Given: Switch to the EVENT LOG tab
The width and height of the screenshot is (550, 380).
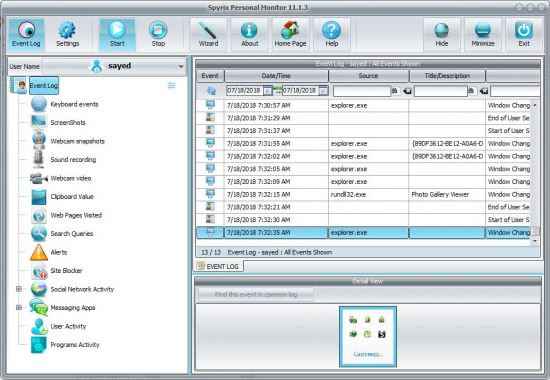Looking at the screenshot, I should point(219,266).
